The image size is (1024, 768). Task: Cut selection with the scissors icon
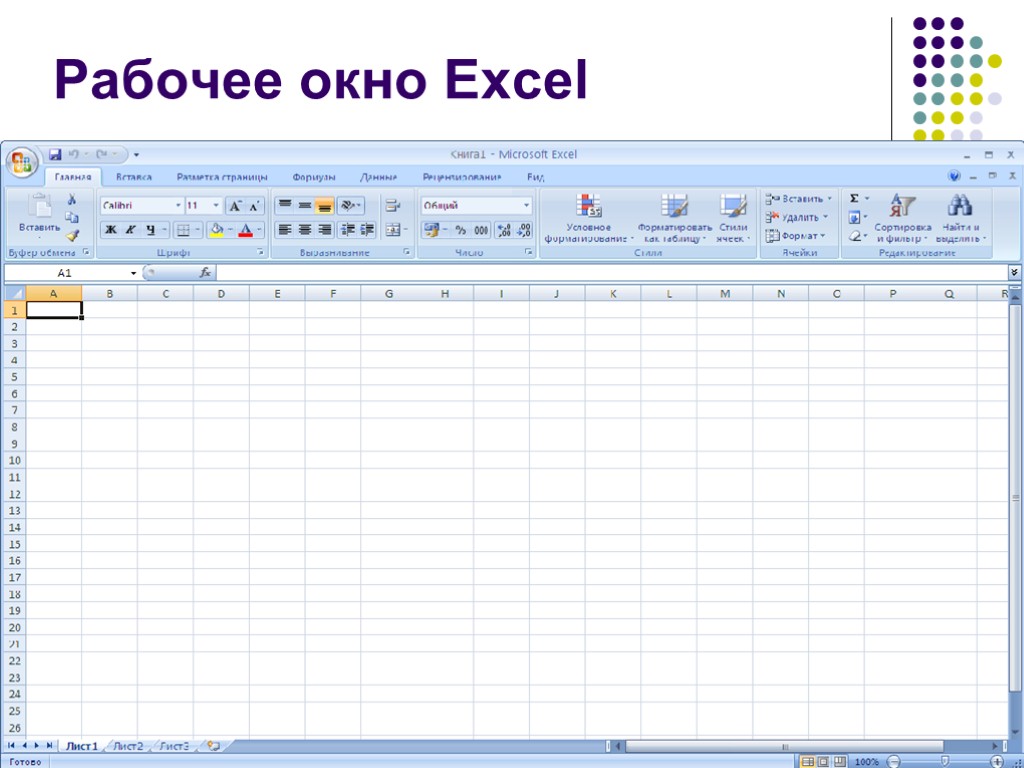click(72, 199)
